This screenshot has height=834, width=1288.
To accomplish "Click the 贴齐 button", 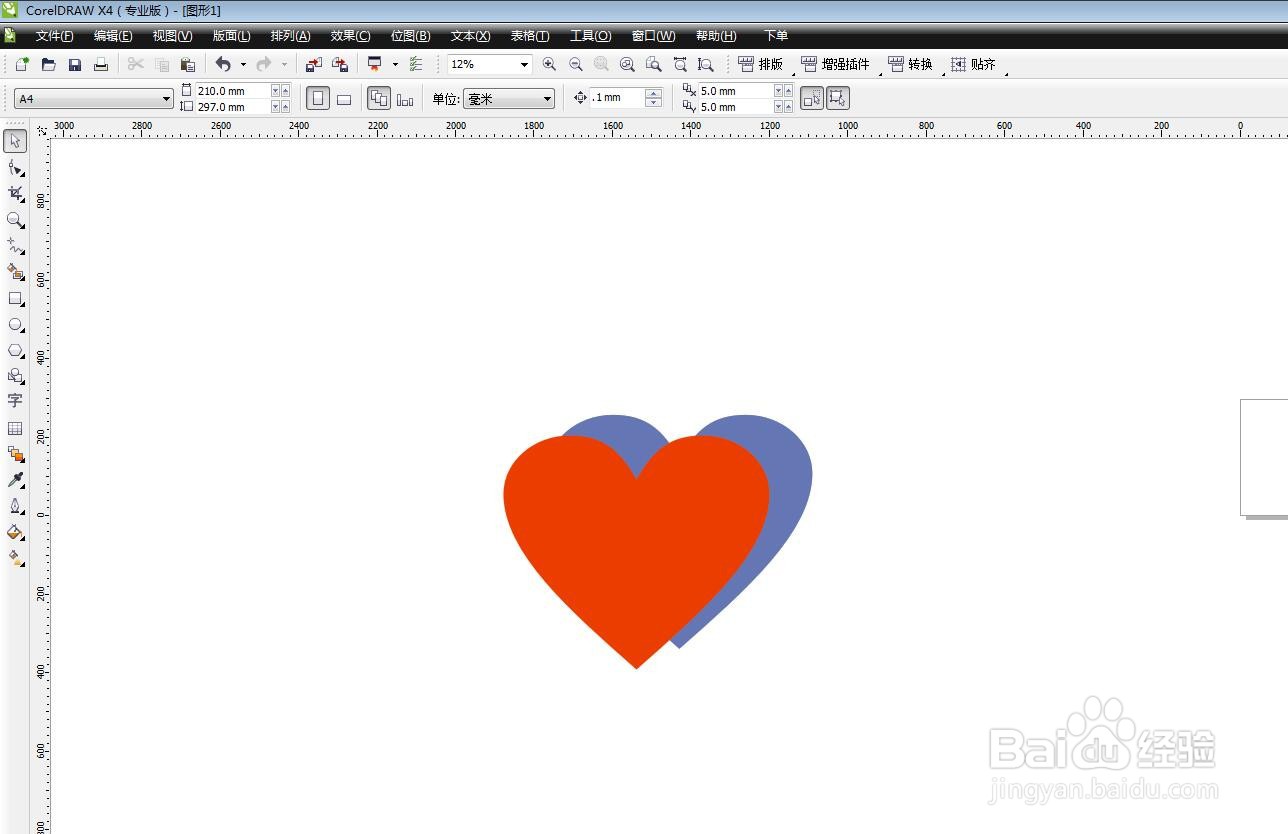I will [x=973, y=64].
